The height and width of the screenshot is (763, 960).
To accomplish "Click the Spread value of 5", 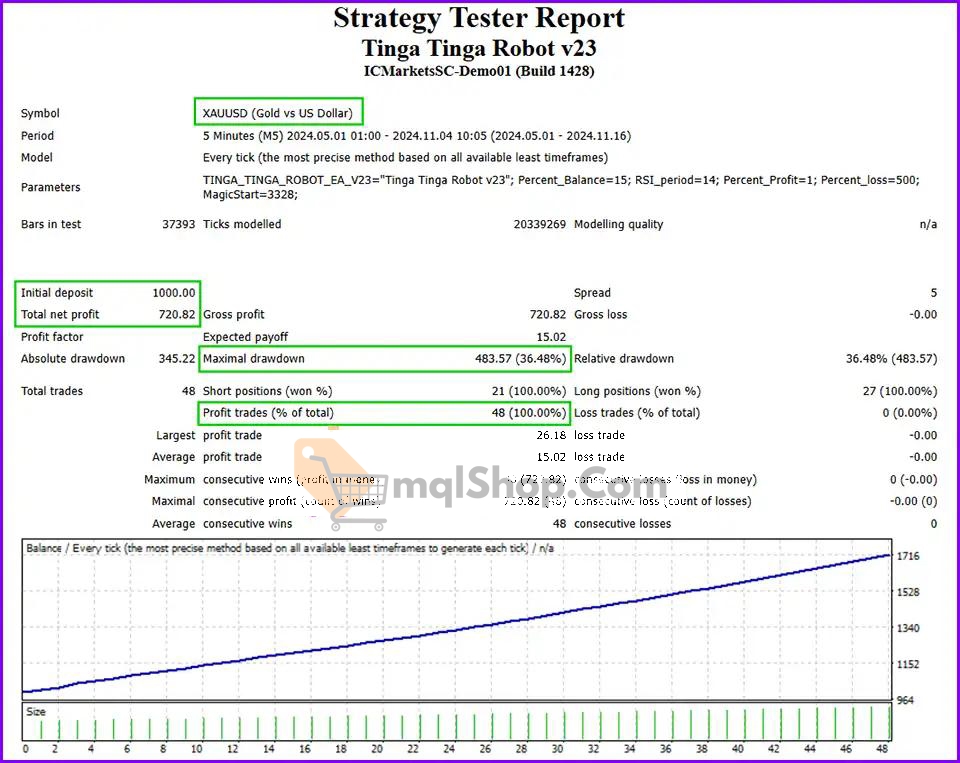I will tap(932, 292).
